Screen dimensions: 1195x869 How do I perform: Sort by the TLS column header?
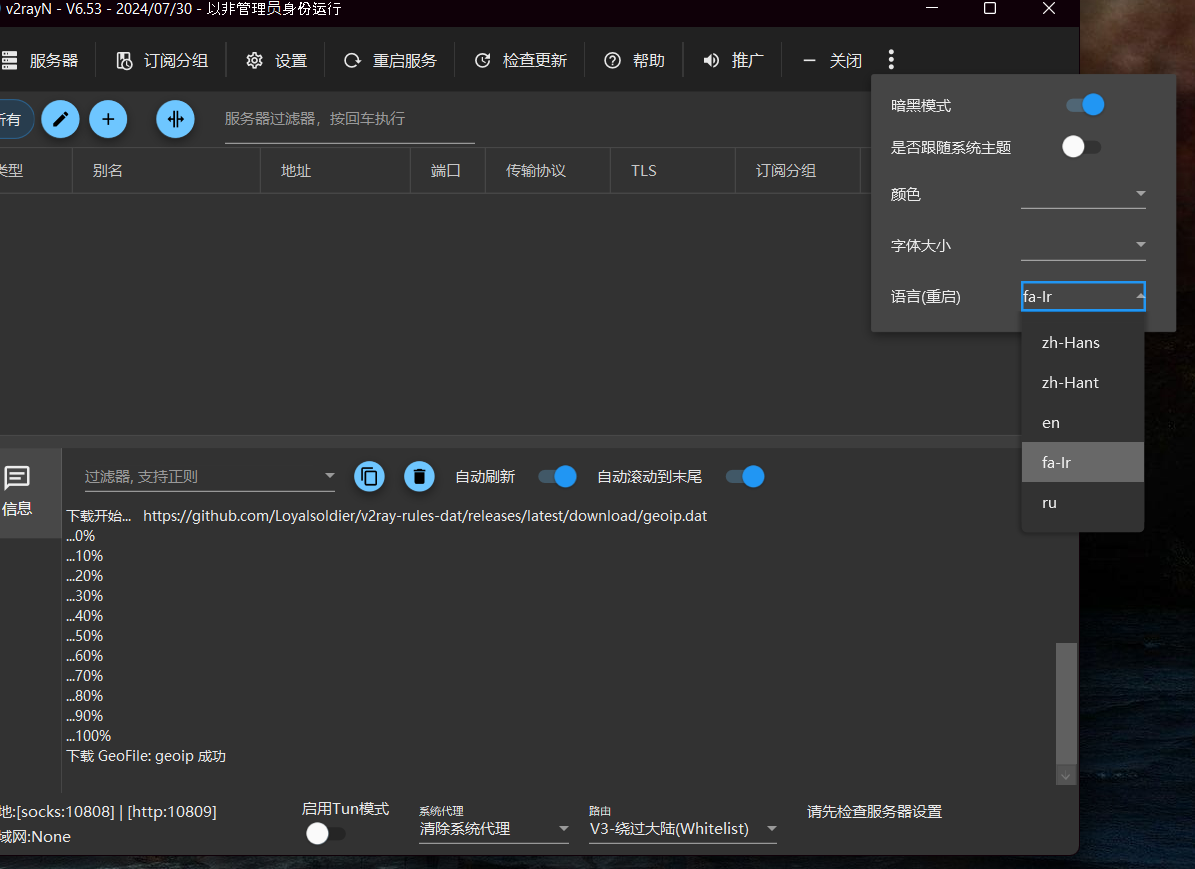click(673, 171)
